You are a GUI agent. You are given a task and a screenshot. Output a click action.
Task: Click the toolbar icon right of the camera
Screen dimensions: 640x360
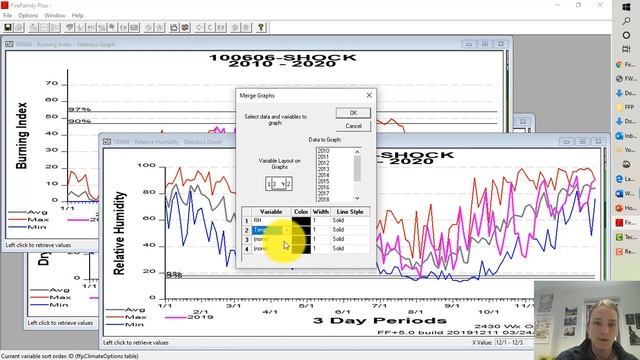click(x=185, y=27)
